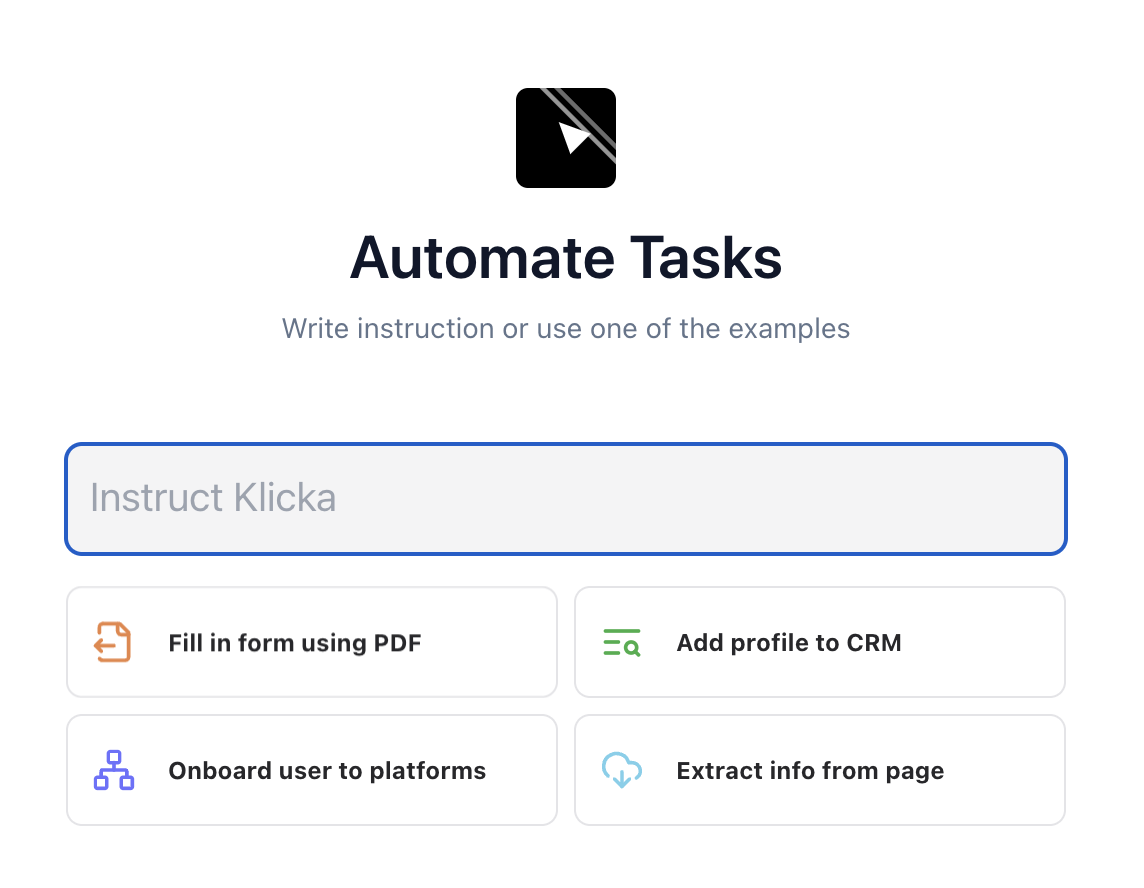Screen dimensions: 1144x888
Task: Click the purple platforms hierarchy icon
Action: point(113,770)
